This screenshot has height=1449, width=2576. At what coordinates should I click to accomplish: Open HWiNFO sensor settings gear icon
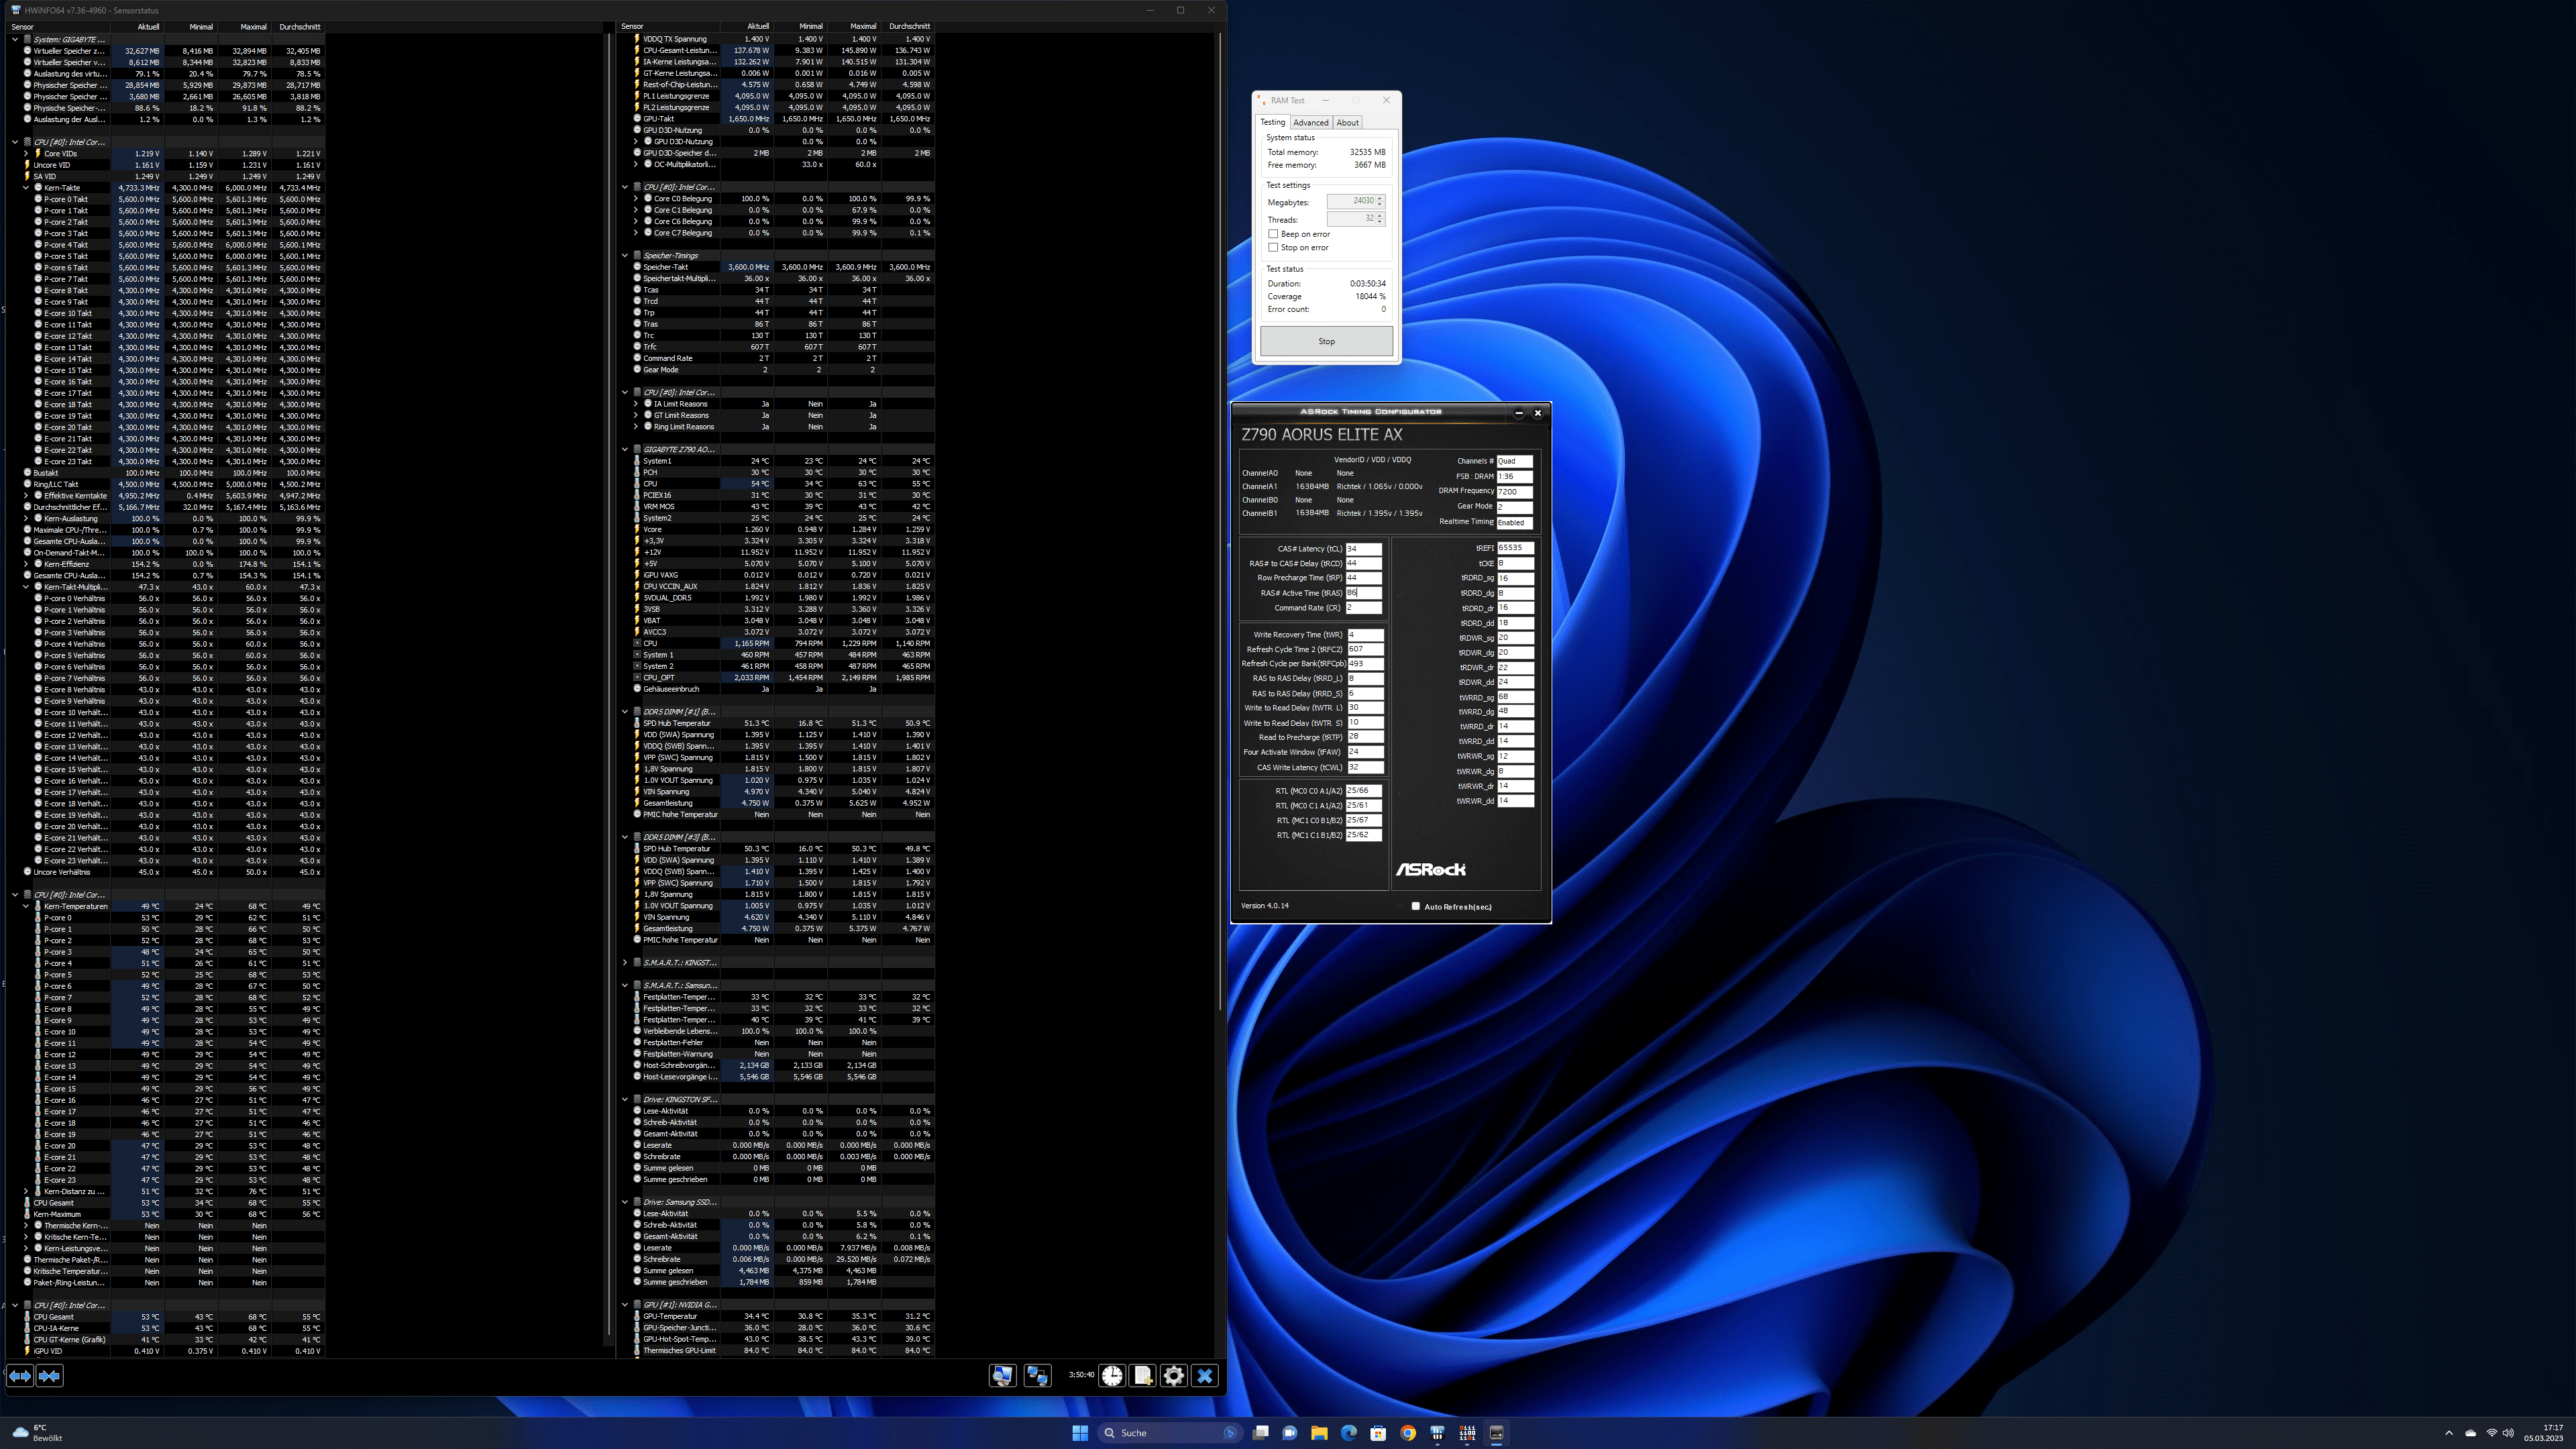[x=1174, y=1376]
